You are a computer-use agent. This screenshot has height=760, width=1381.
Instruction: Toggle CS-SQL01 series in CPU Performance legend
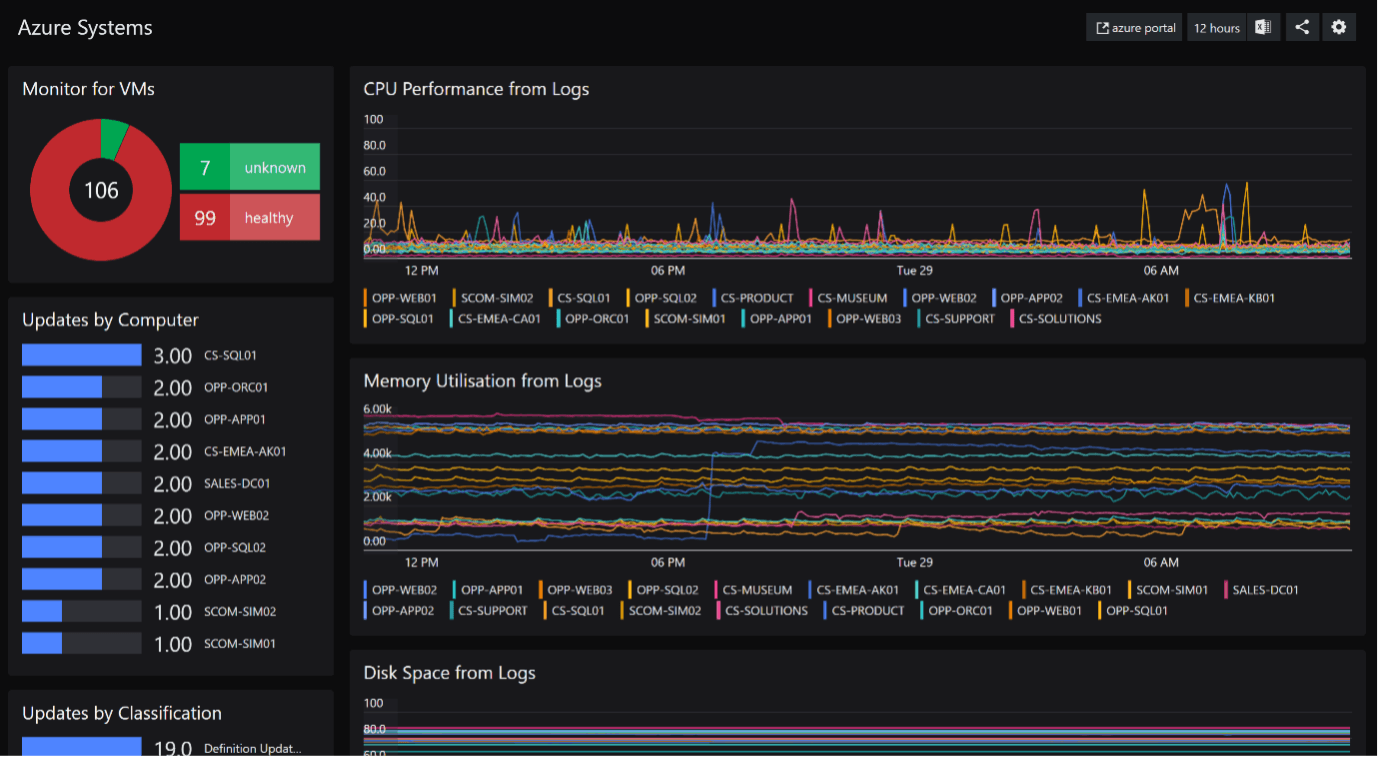[x=580, y=298]
